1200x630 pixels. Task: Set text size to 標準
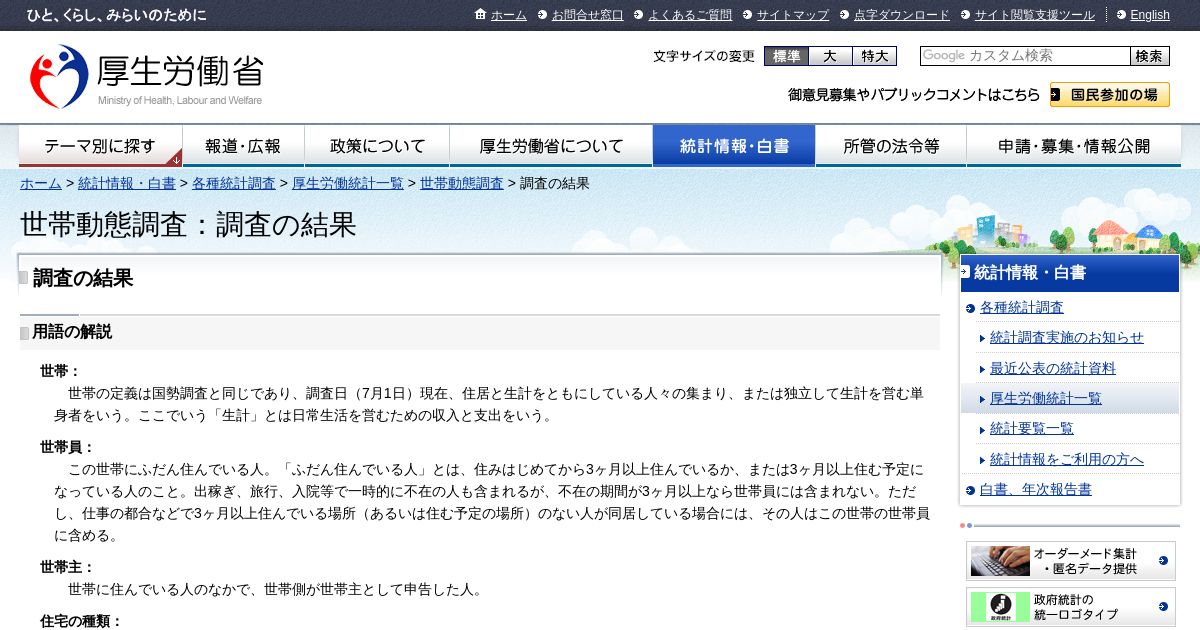pyautogui.click(x=786, y=56)
